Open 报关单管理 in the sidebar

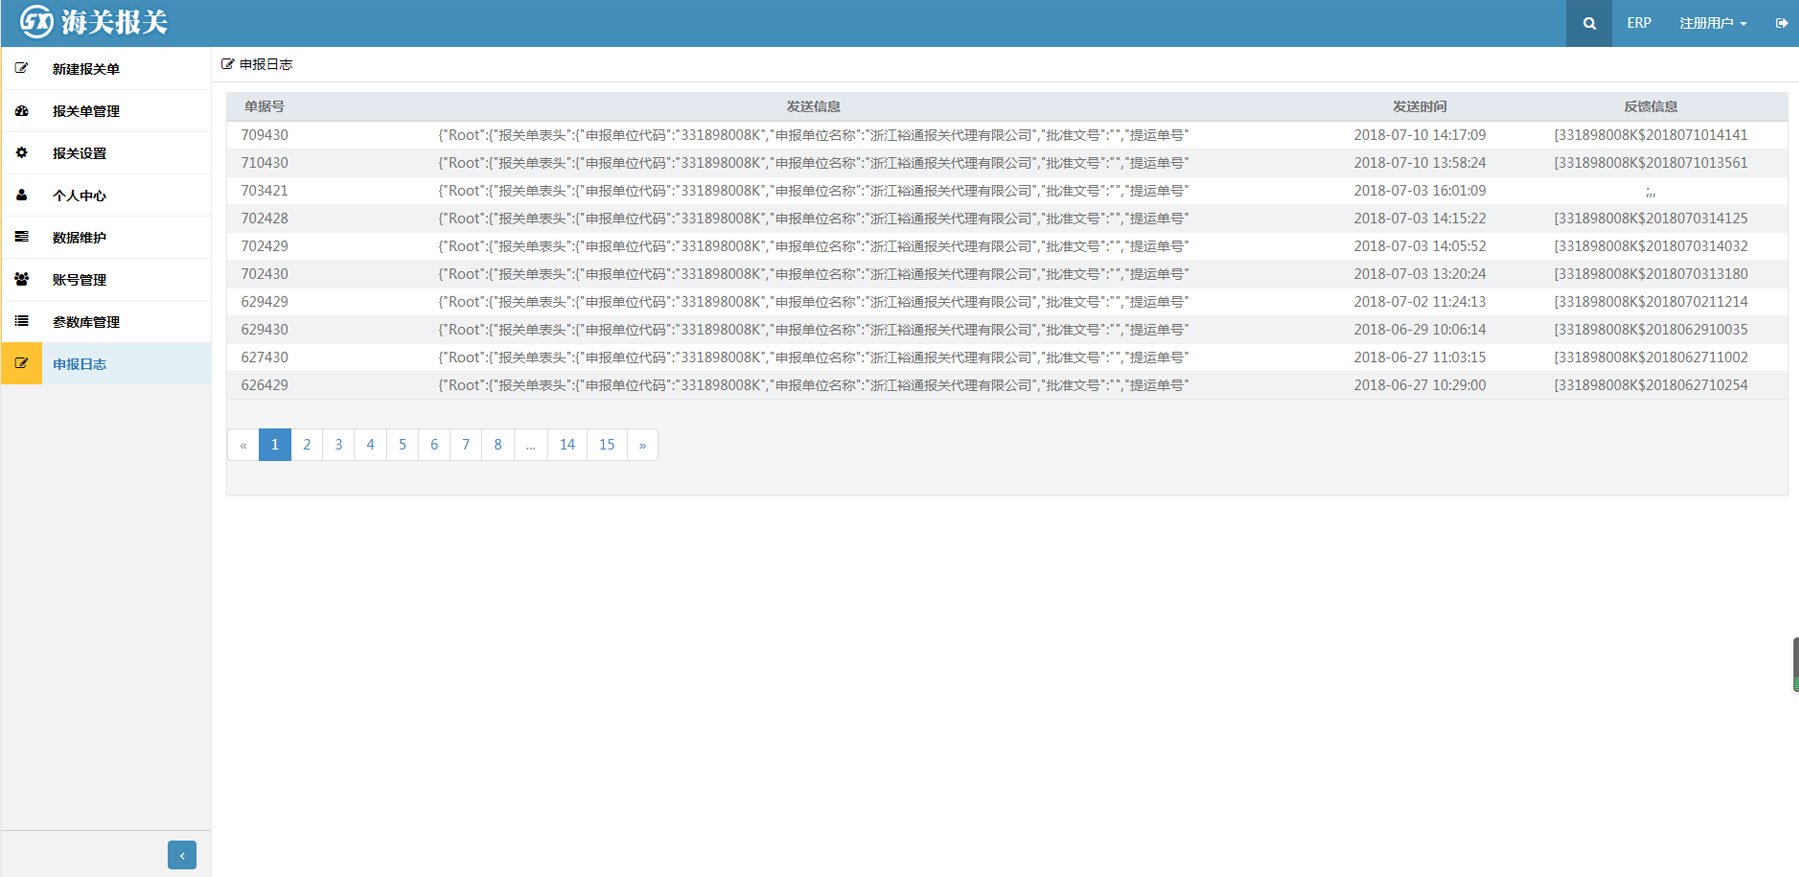106,111
